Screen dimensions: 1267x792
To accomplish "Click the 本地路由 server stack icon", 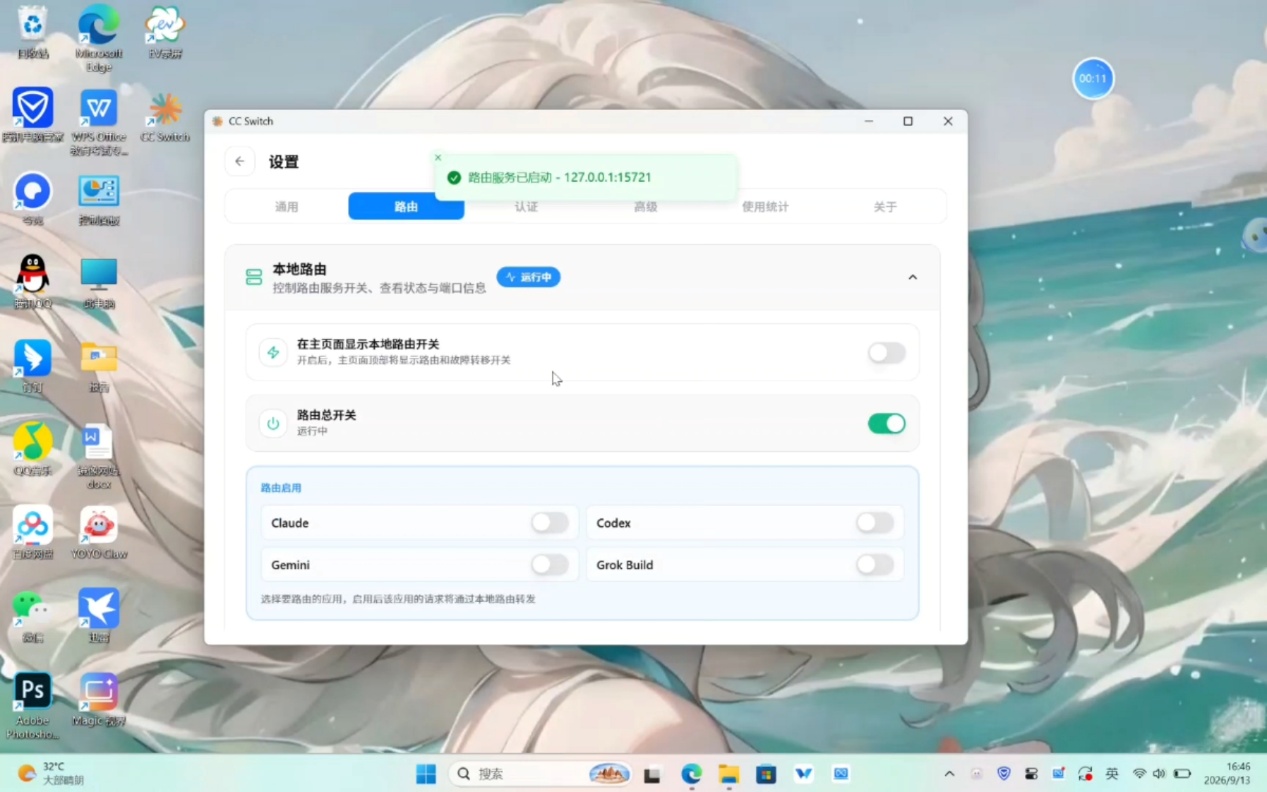I will click(x=254, y=277).
